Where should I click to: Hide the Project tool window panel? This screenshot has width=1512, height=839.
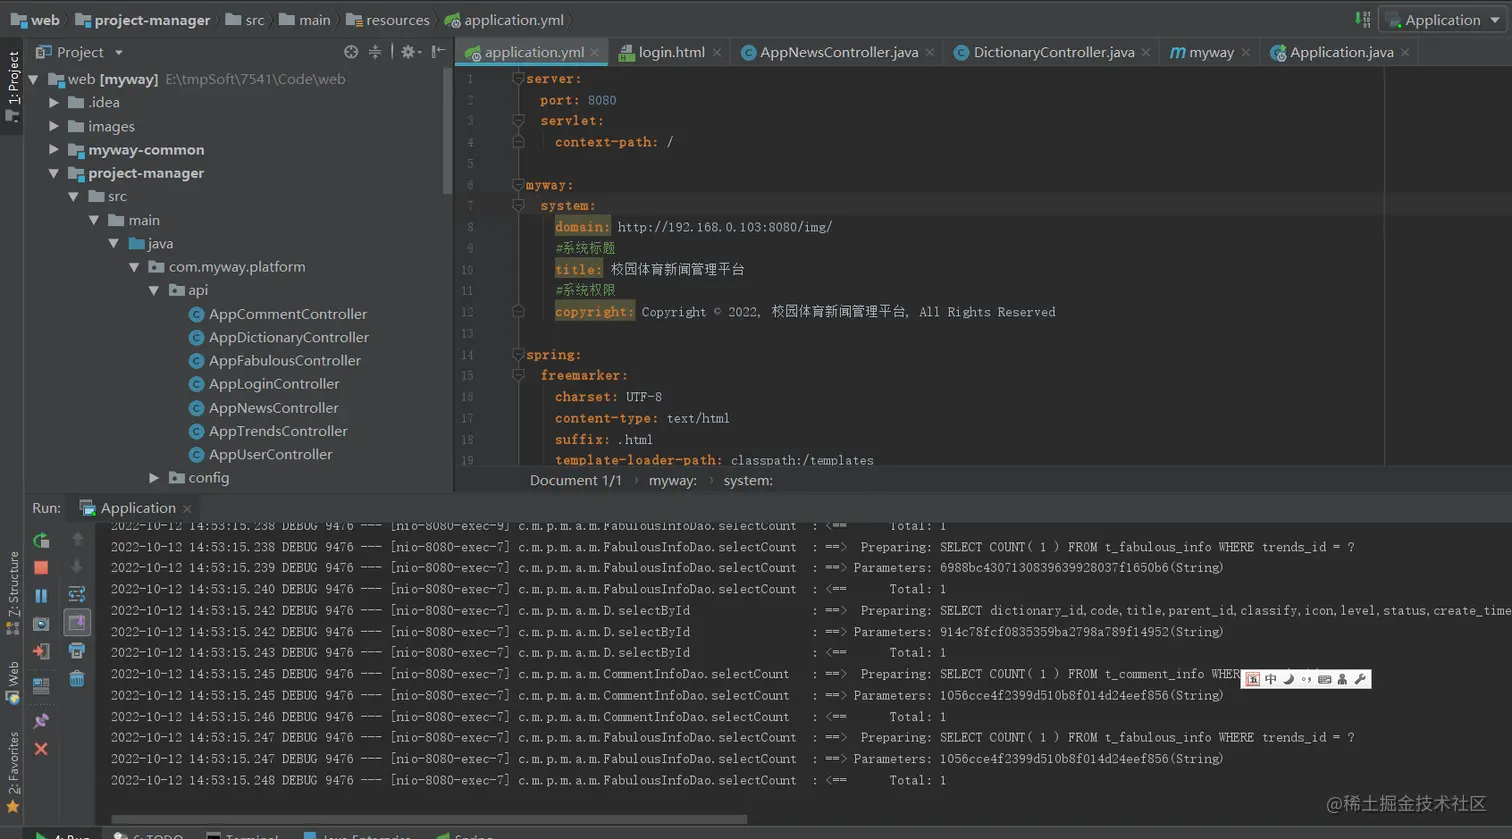438,52
